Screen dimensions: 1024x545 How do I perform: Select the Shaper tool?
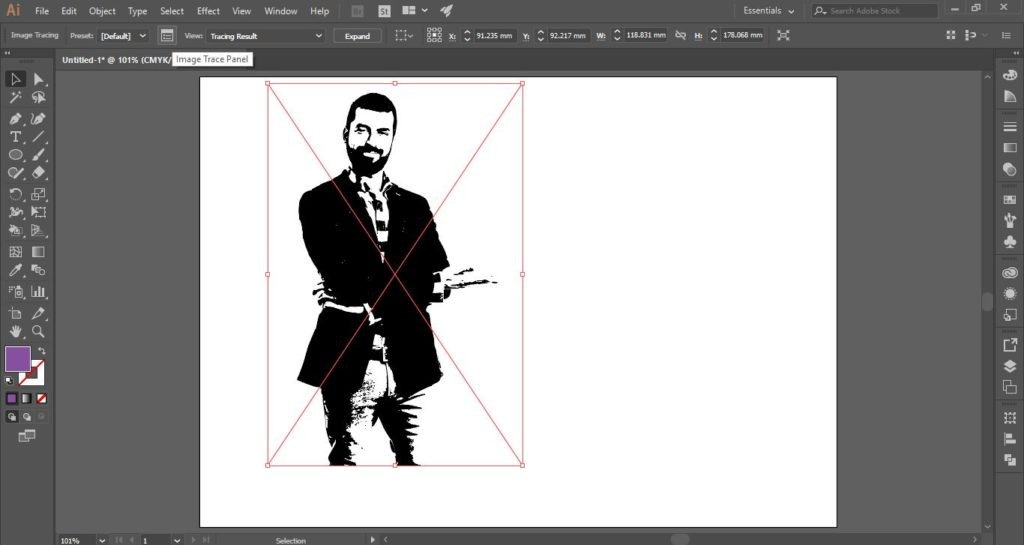[15, 173]
